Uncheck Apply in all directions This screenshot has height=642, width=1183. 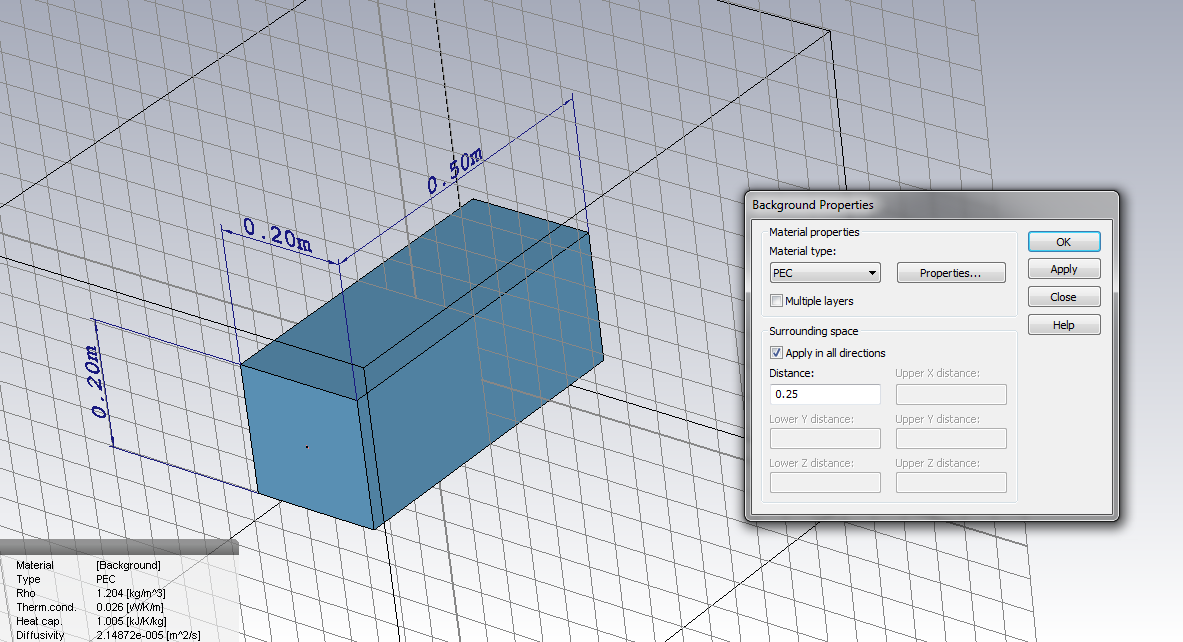[x=776, y=353]
